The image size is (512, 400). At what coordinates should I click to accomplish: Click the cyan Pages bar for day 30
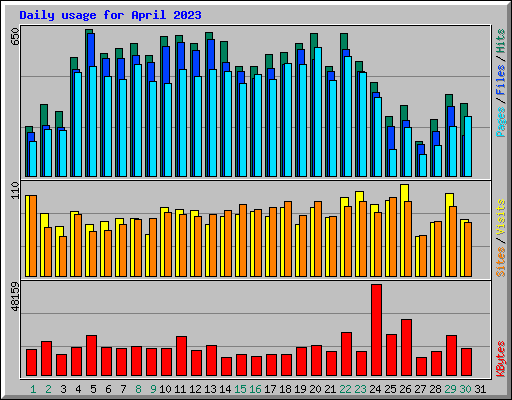(x=468, y=146)
